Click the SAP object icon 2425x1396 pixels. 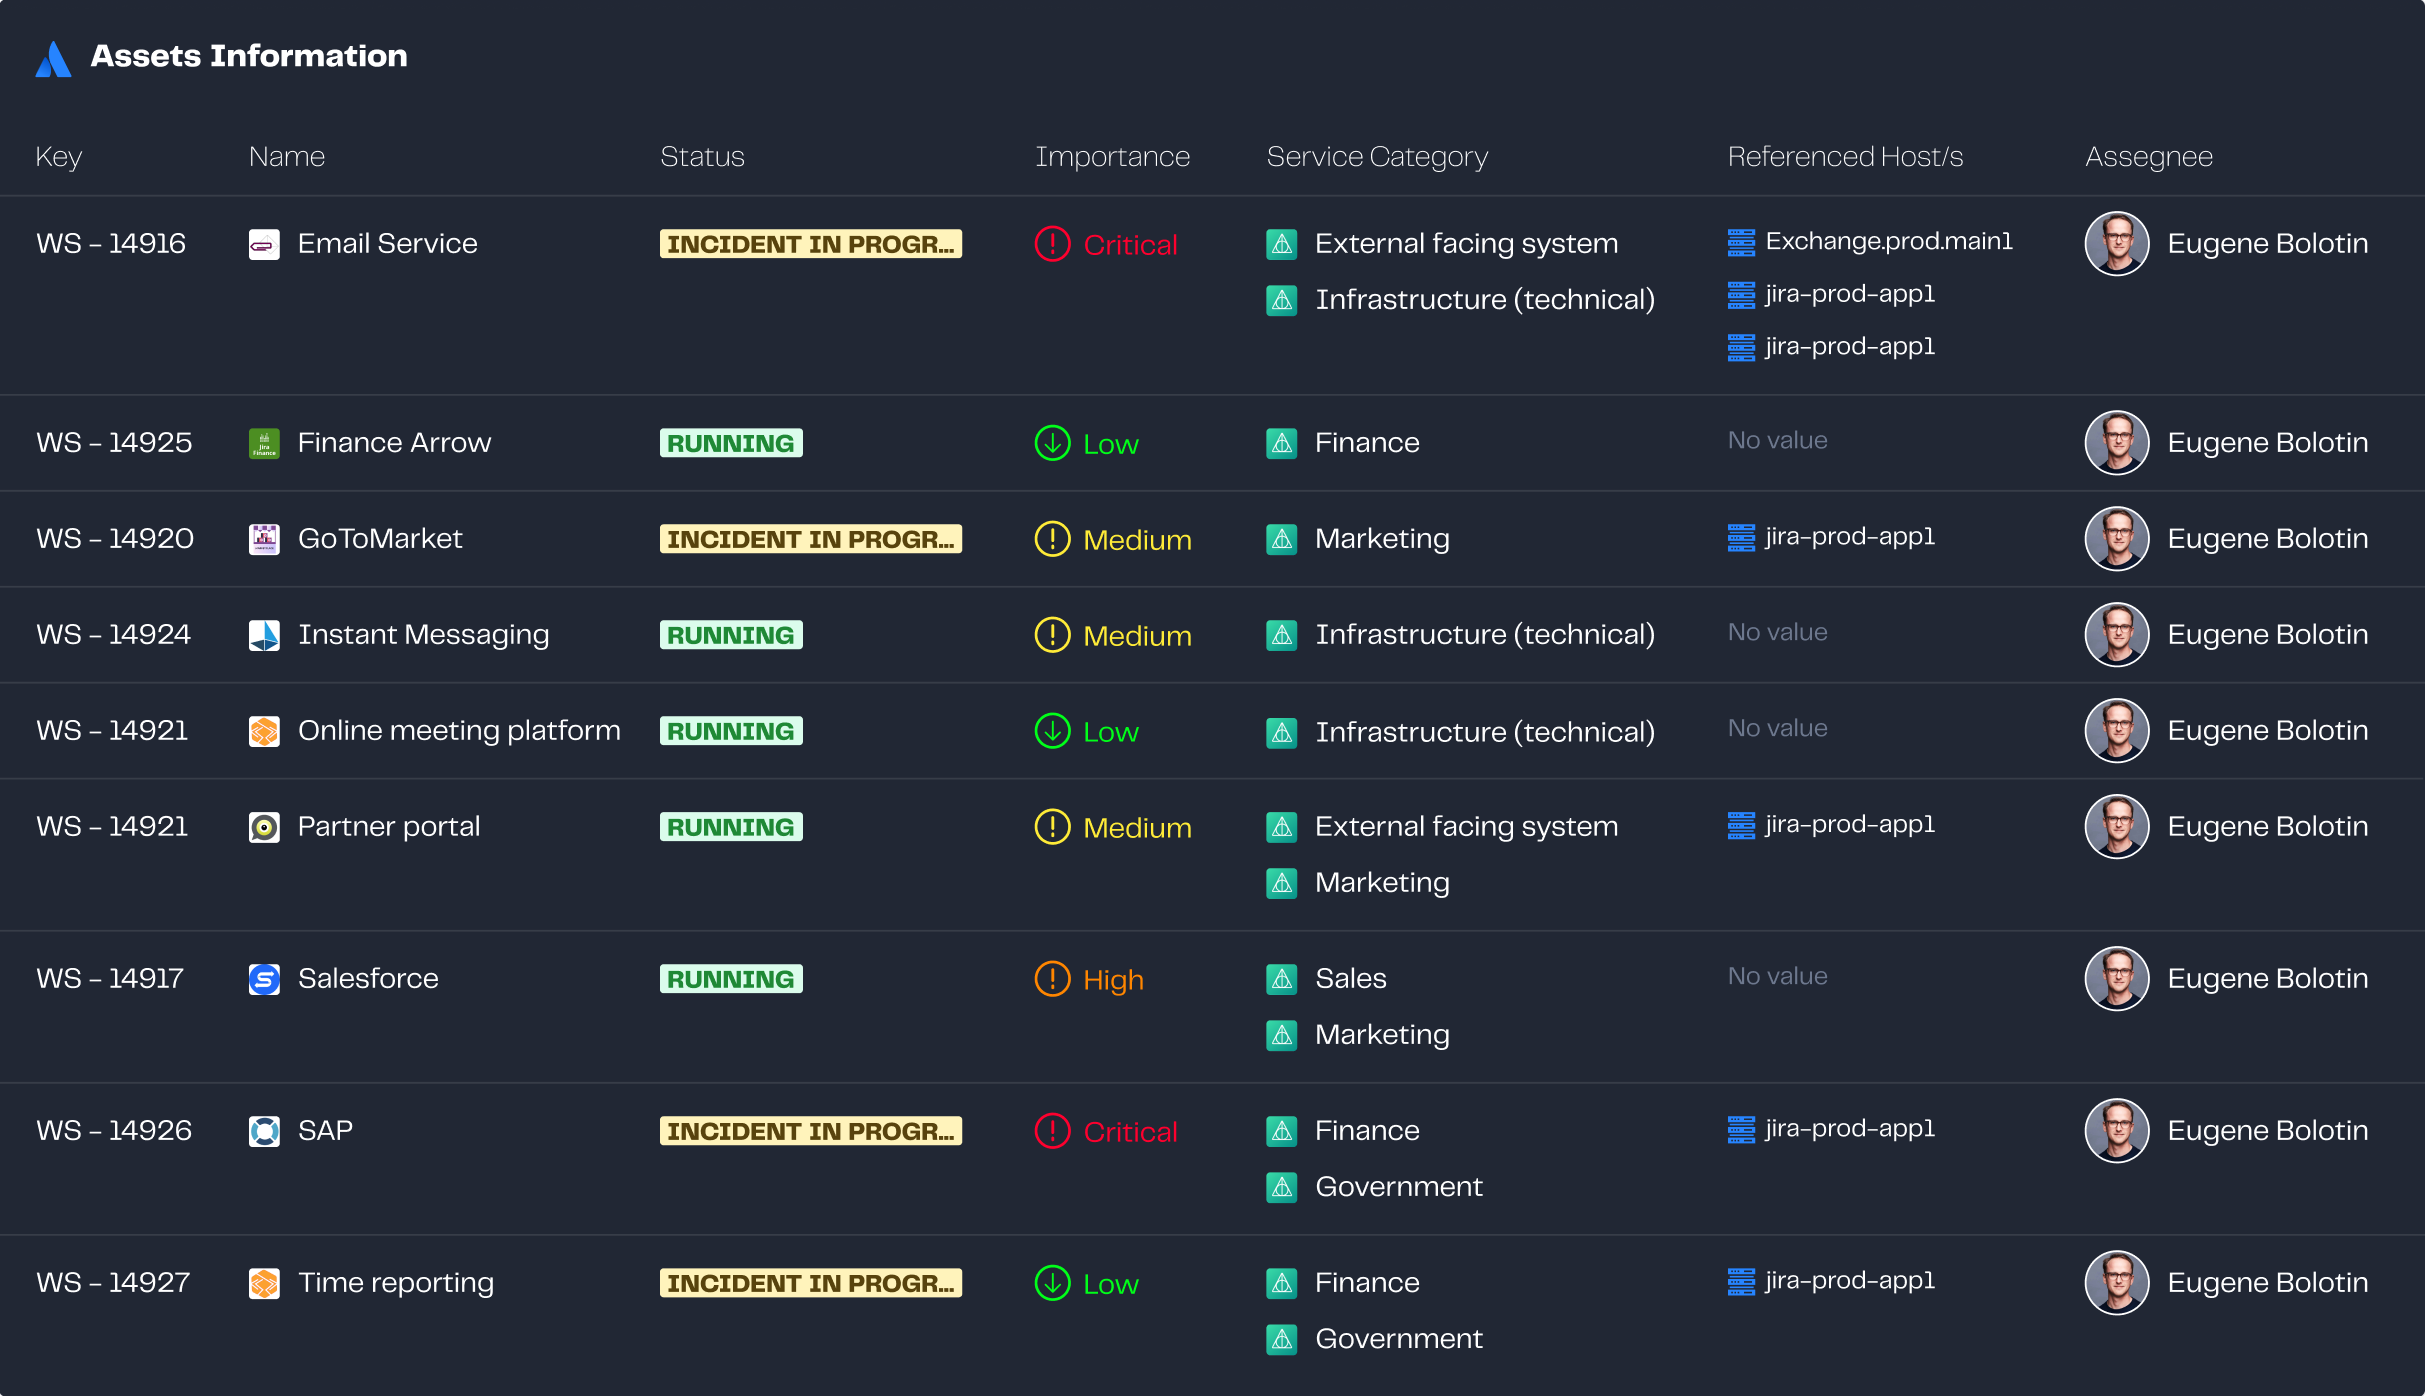[x=264, y=1132]
